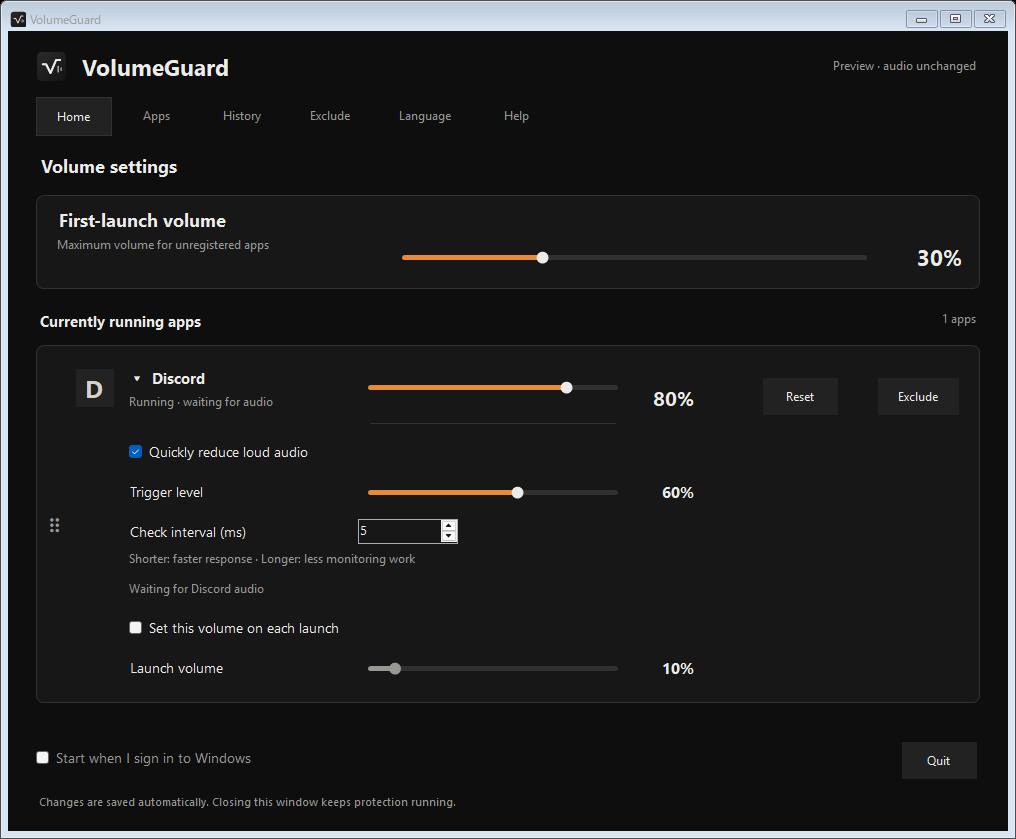Click the 30% first-launch volume value
Screen dimensions: 1016x839
point(939,259)
